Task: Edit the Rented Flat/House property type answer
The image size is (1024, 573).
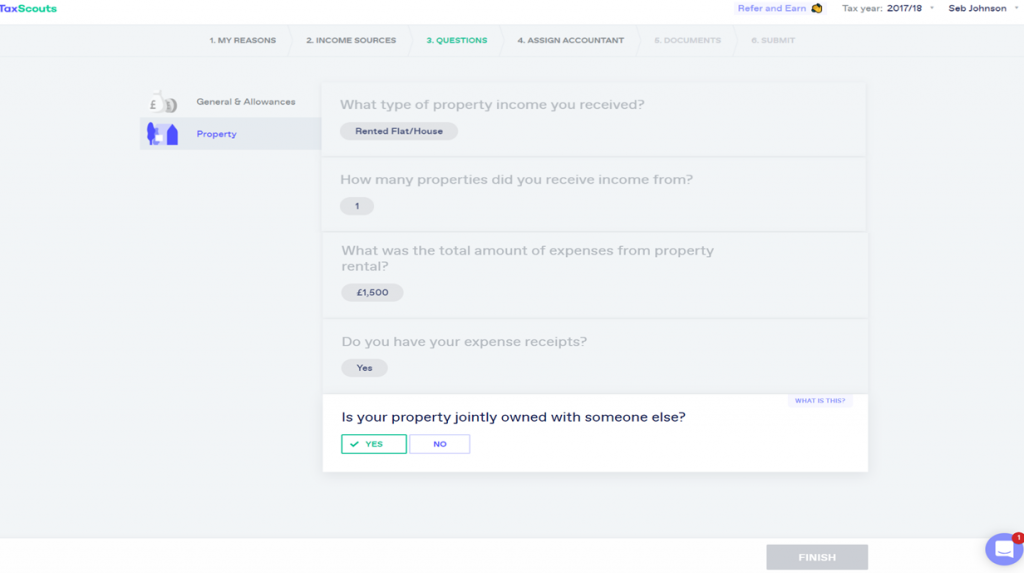Action: [x=398, y=131]
